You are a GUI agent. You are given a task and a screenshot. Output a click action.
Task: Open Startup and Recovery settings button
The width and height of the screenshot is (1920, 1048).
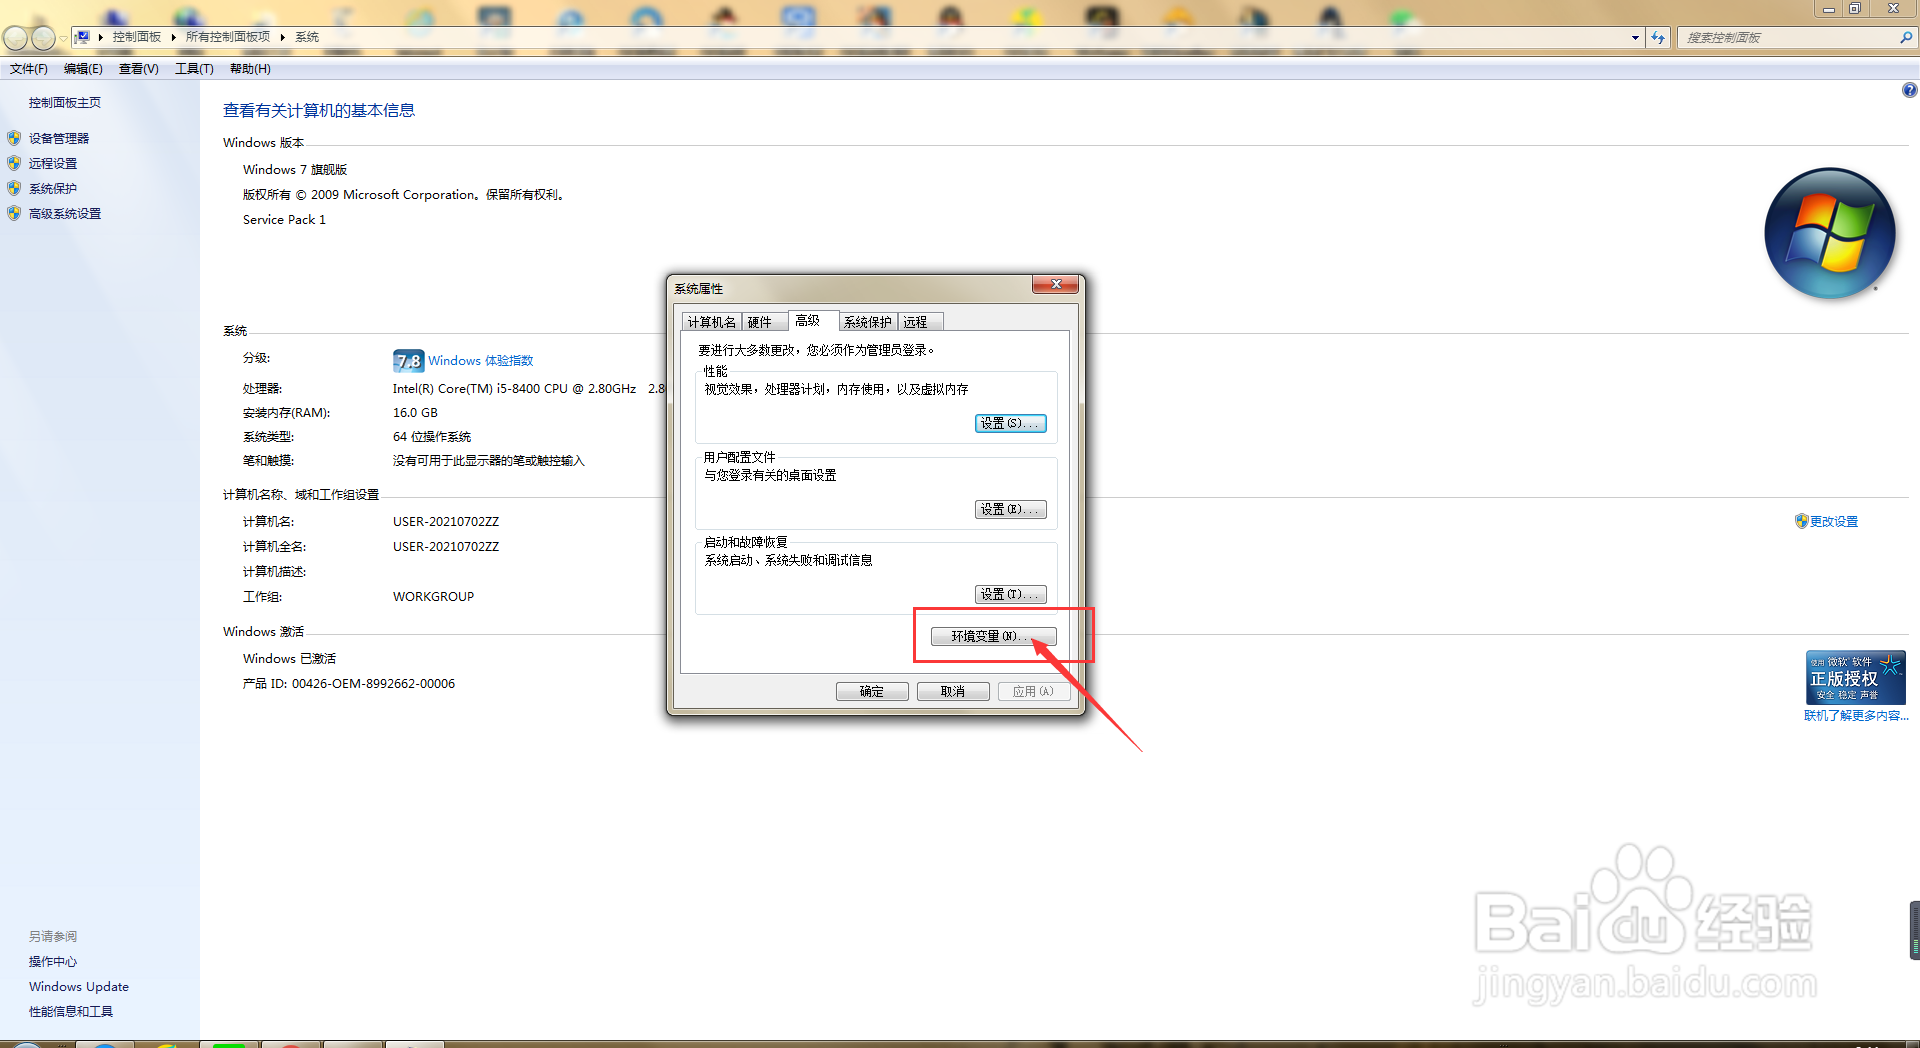coord(1010,594)
